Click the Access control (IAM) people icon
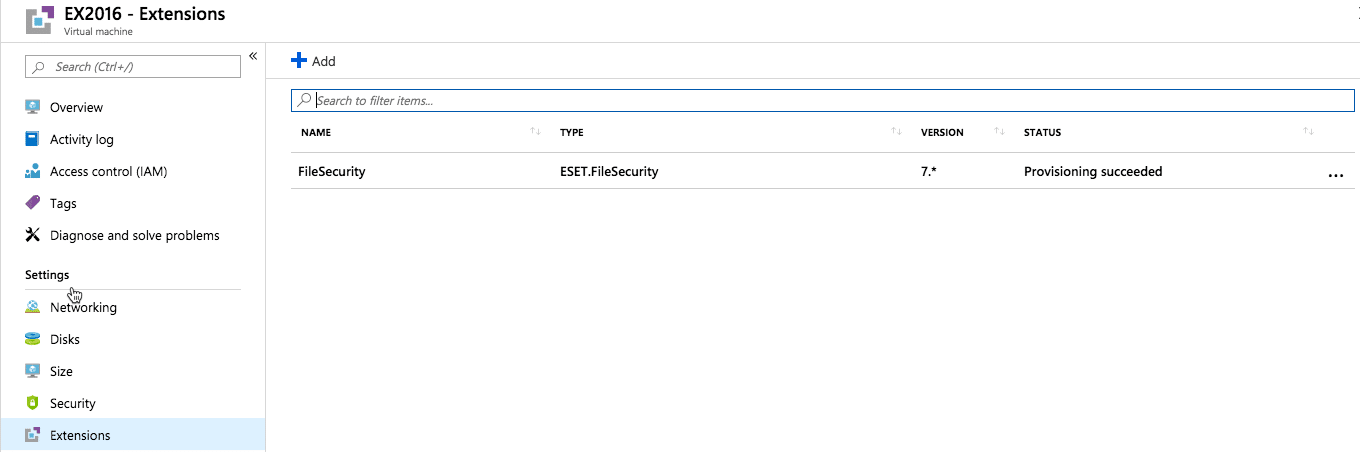This screenshot has height=452, width=1360. (x=32, y=171)
